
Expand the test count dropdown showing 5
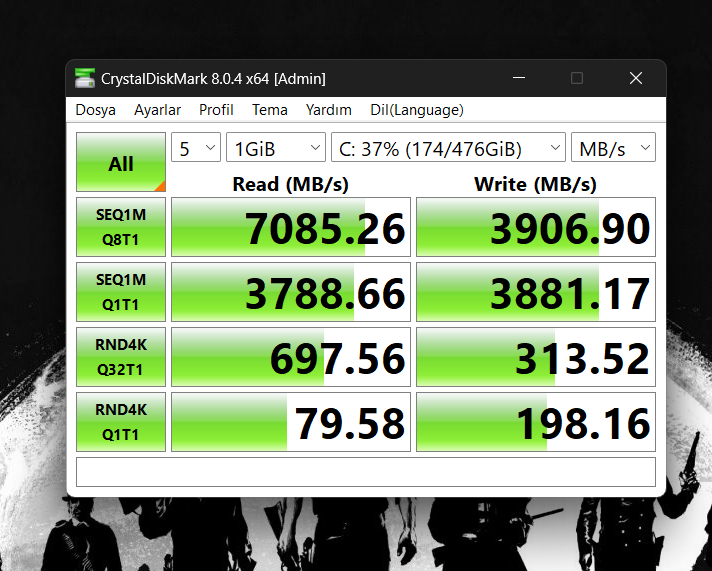coord(196,147)
